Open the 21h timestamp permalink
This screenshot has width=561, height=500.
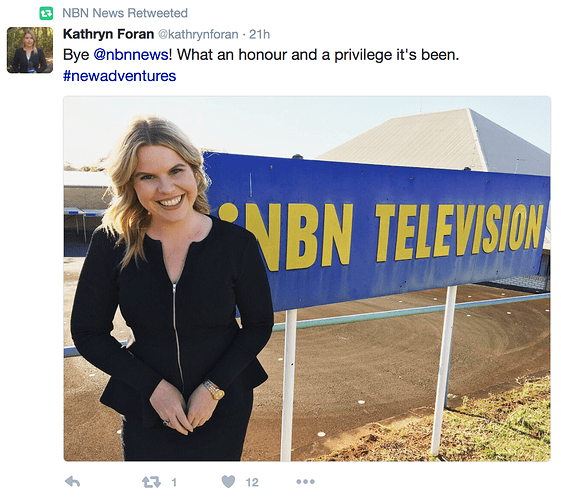(259, 34)
